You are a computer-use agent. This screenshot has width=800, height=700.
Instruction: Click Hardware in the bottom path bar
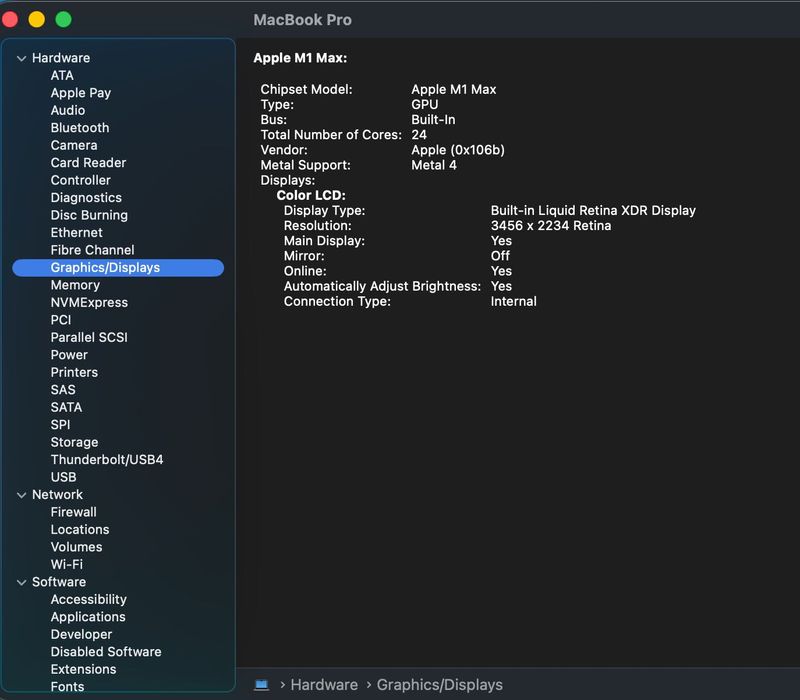[x=324, y=685]
